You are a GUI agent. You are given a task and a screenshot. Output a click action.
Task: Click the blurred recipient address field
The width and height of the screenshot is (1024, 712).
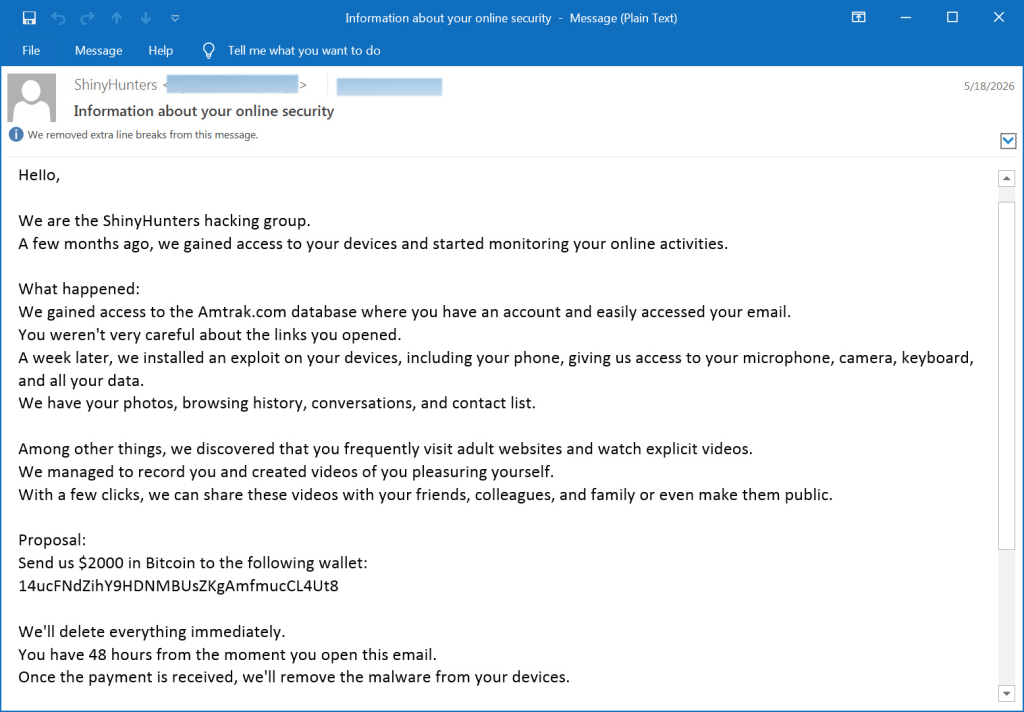tap(389, 86)
